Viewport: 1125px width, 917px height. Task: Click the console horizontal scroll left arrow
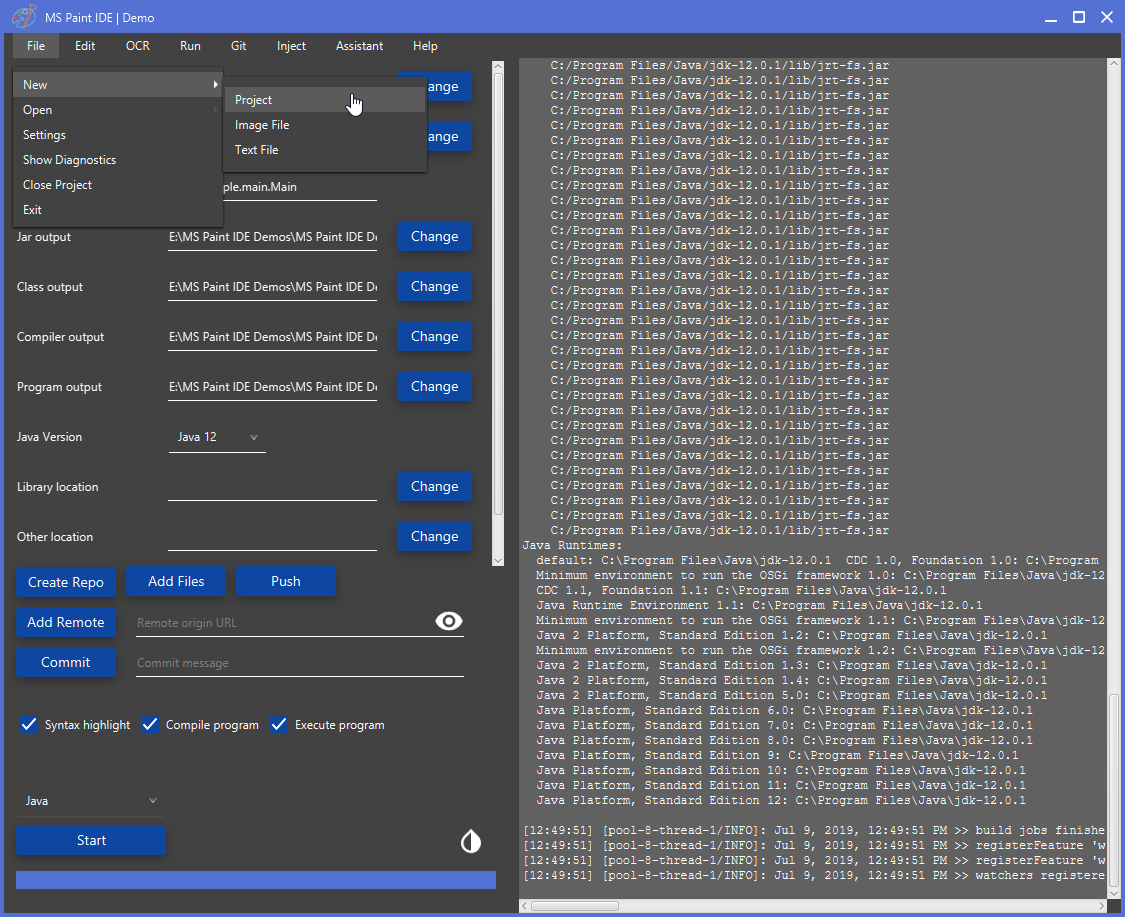click(x=524, y=906)
